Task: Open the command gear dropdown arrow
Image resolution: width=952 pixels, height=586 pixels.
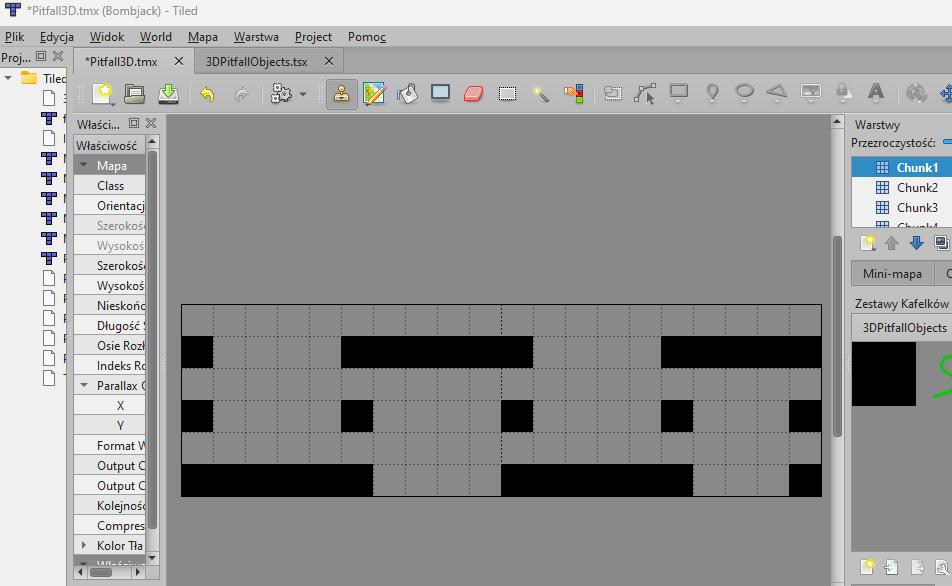Action: tap(302, 95)
